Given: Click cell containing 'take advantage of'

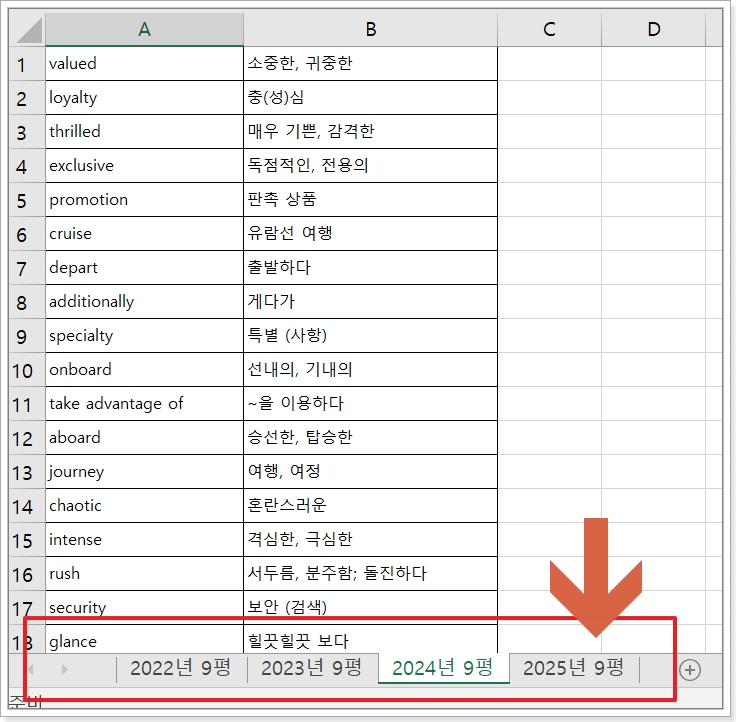Looking at the screenshot, I should point(144,404).
